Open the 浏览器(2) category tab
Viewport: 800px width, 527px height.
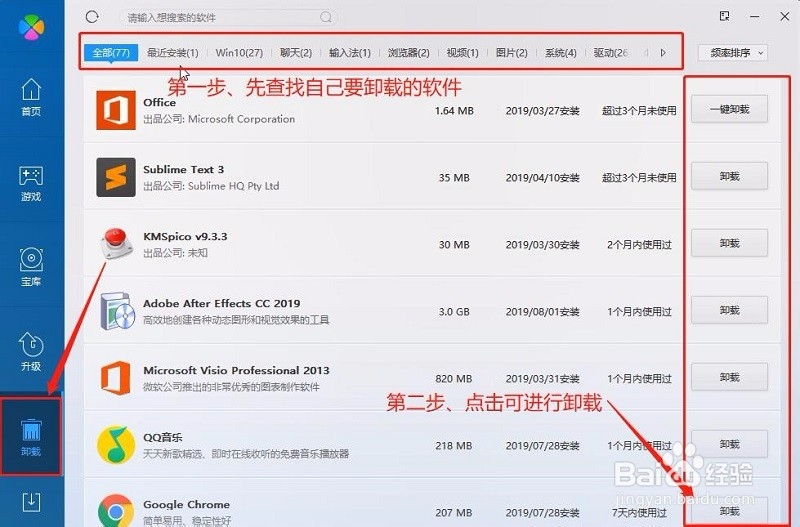(409, 53)
